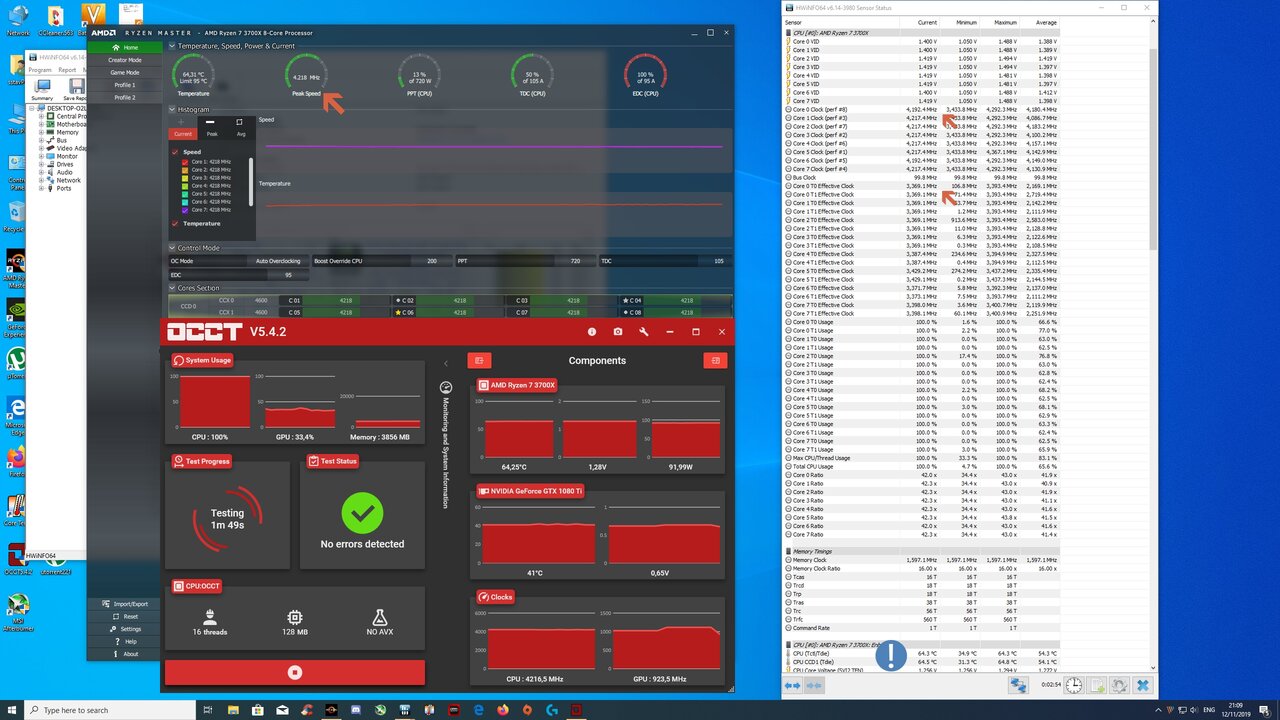Click the Save Report icon in HWiNFO64
Viewport: 1280px width, 720px height.
tap(75, 88)
